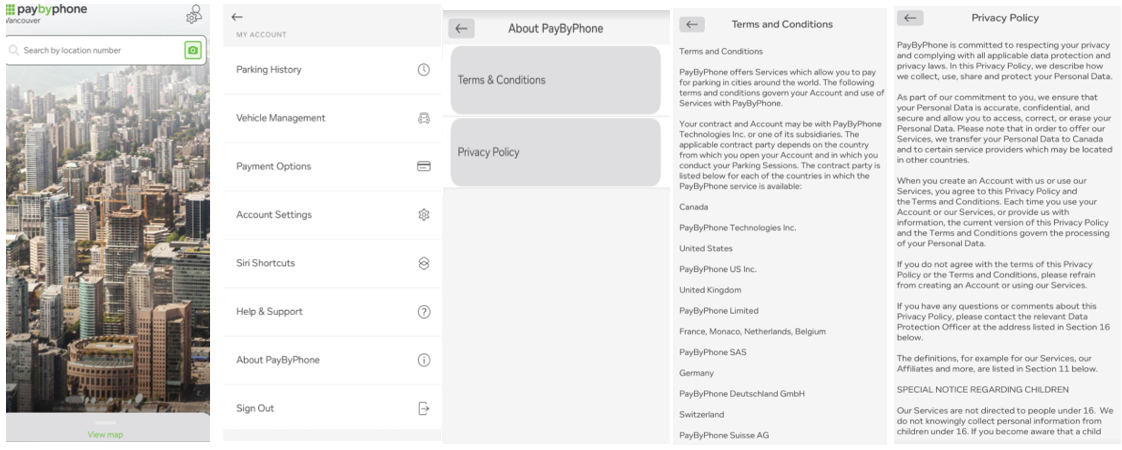Click France, Monaco, Netherlands, Belgium entry

752,331
